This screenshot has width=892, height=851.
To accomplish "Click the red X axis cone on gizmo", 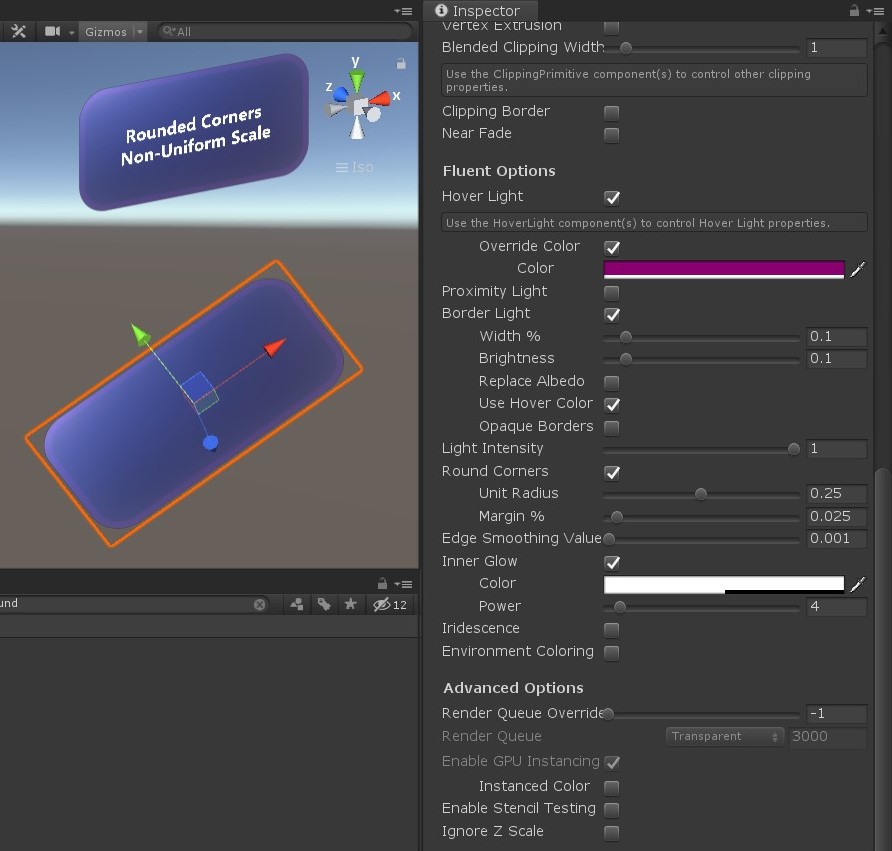I will [381, 99].
